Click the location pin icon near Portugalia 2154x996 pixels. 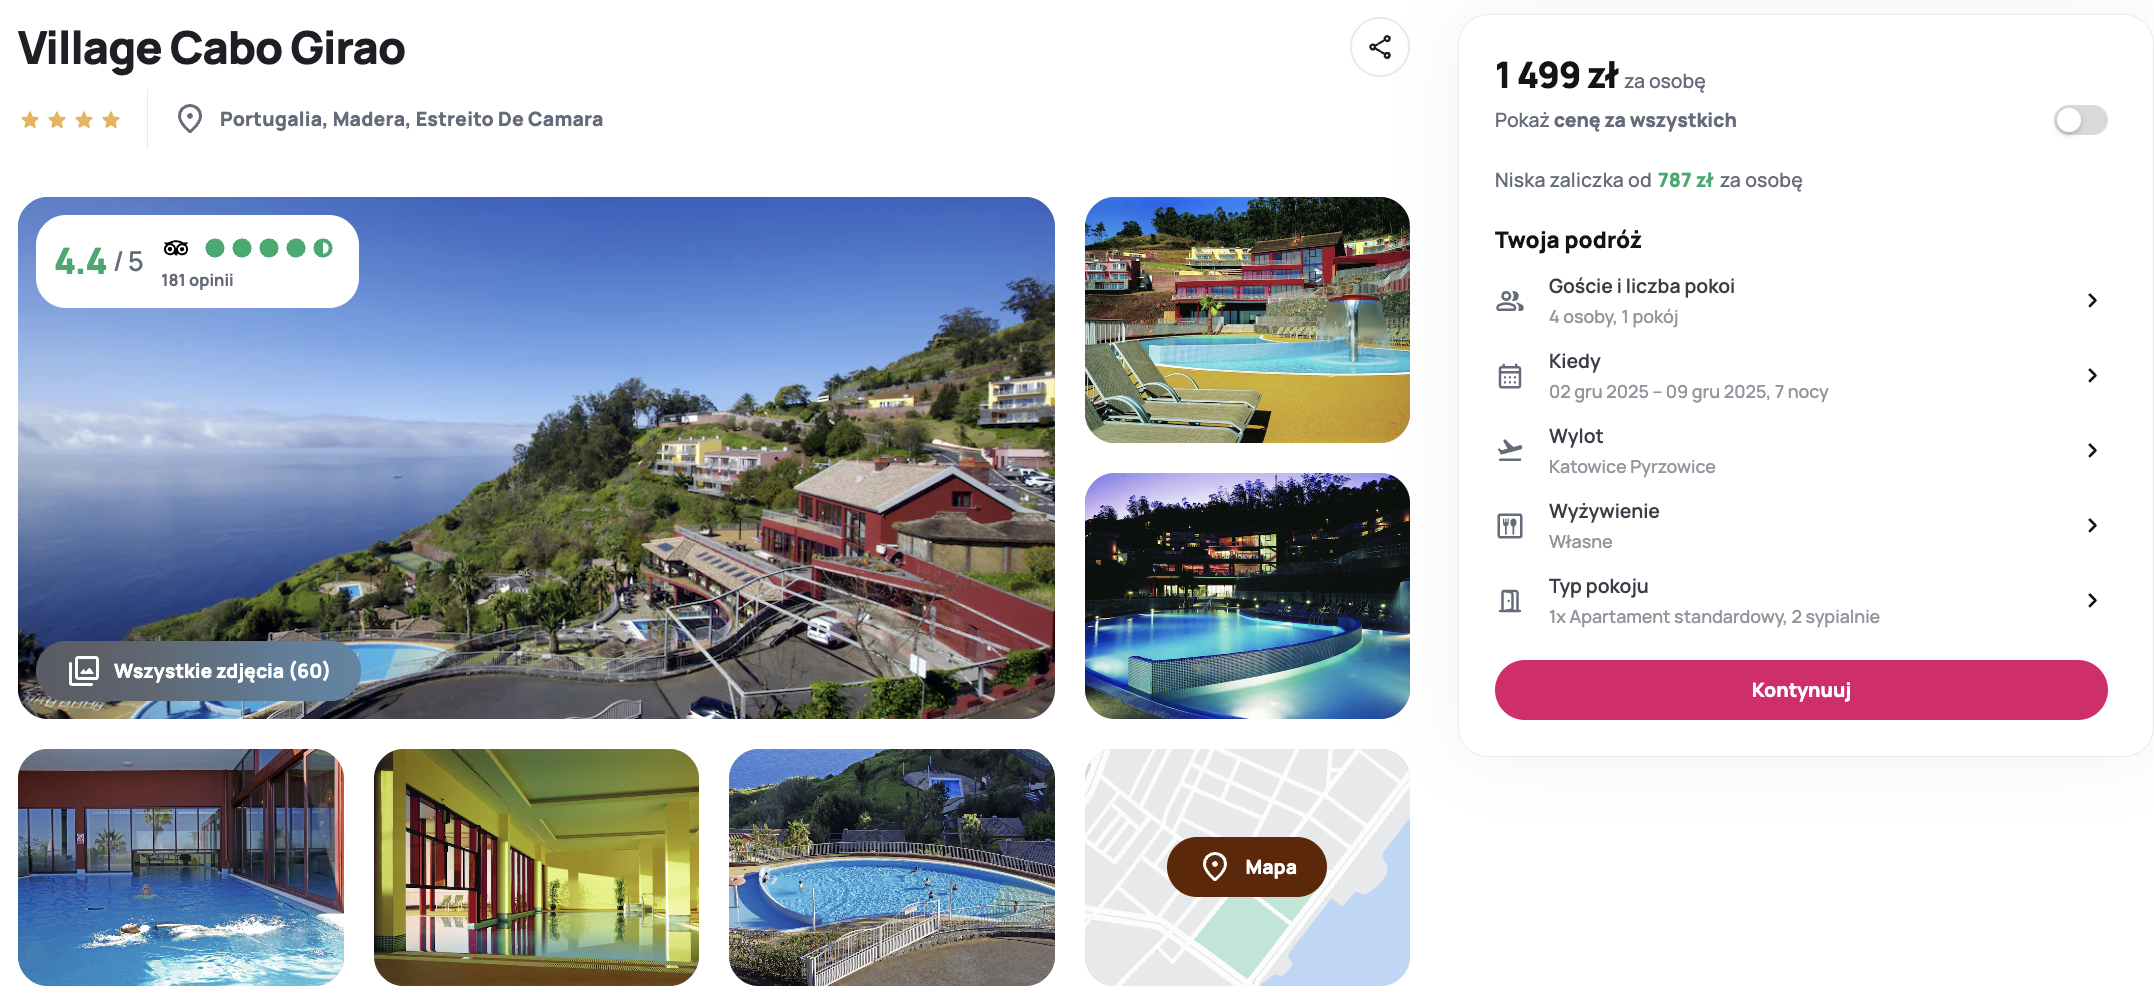[189, 119]
